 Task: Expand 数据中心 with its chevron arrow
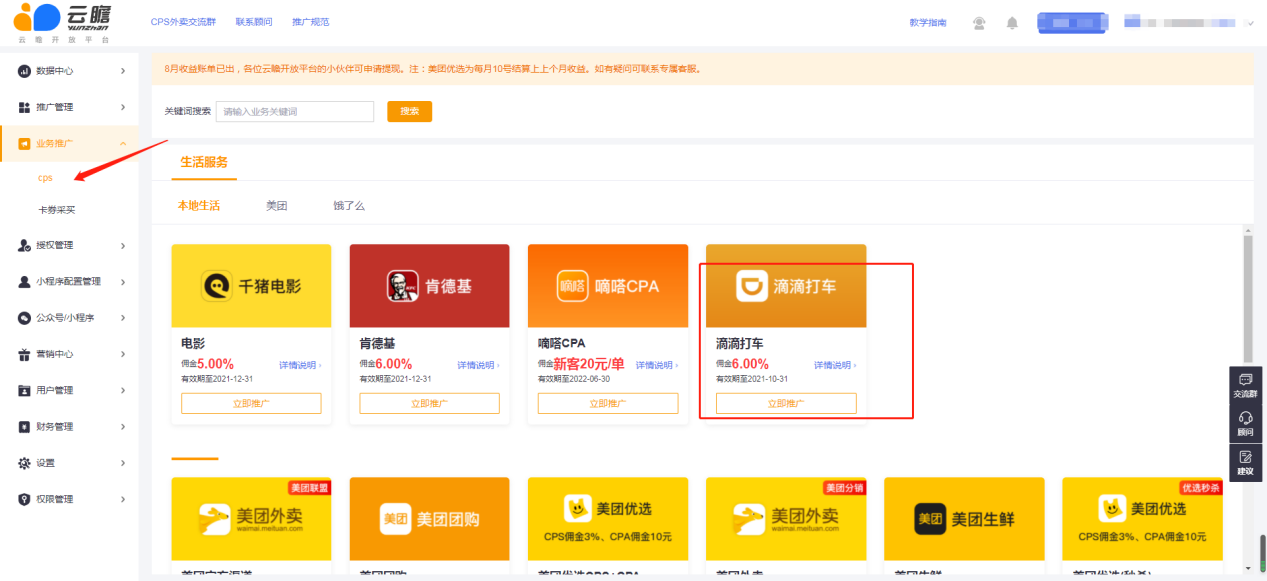(x=123, y=71)
